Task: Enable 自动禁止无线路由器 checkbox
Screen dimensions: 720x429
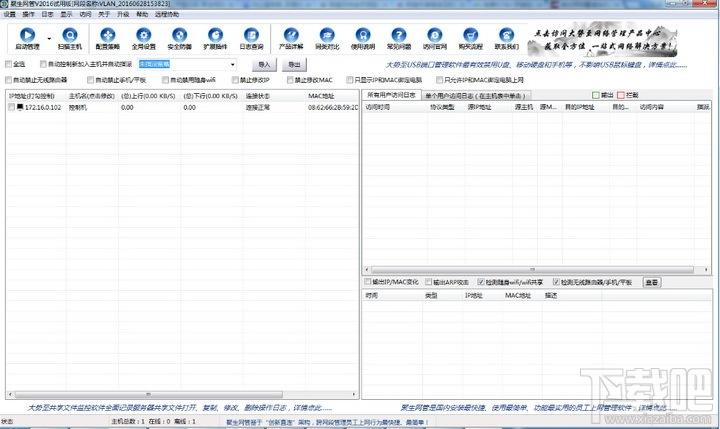Action: [x=8, y=80]
